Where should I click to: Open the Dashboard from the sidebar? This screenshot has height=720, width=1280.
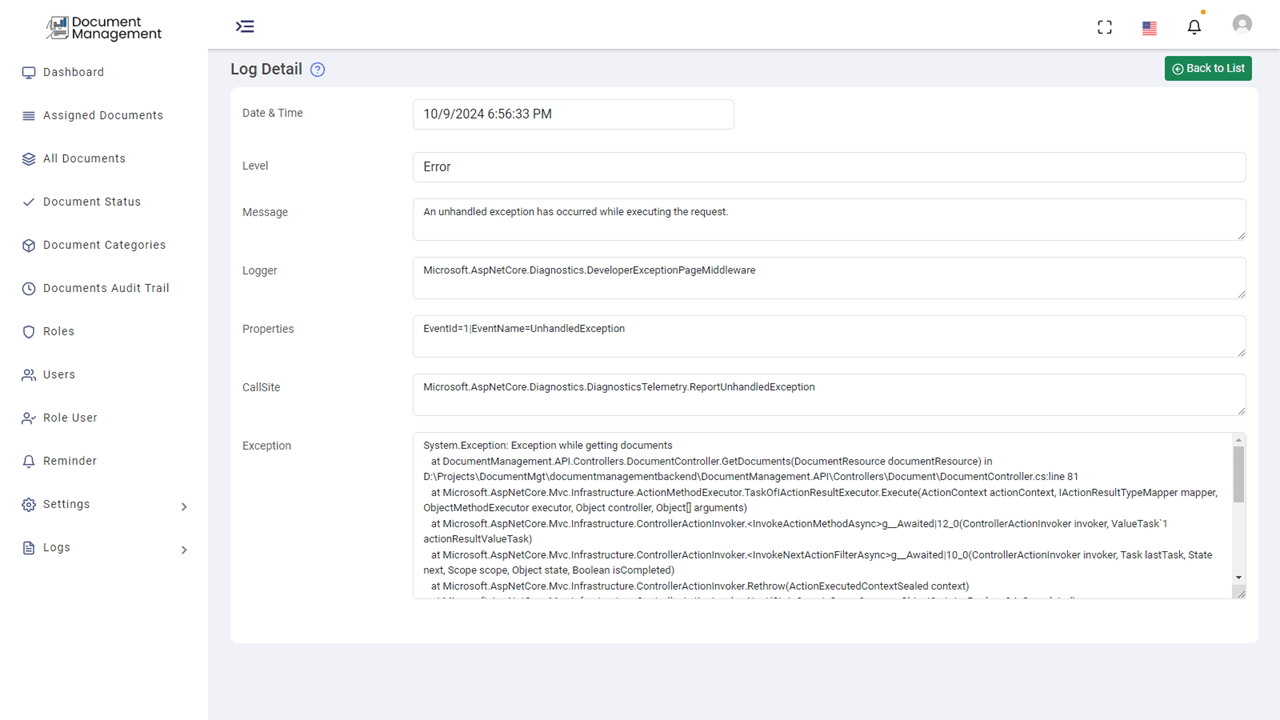click(x=71, y=72)
